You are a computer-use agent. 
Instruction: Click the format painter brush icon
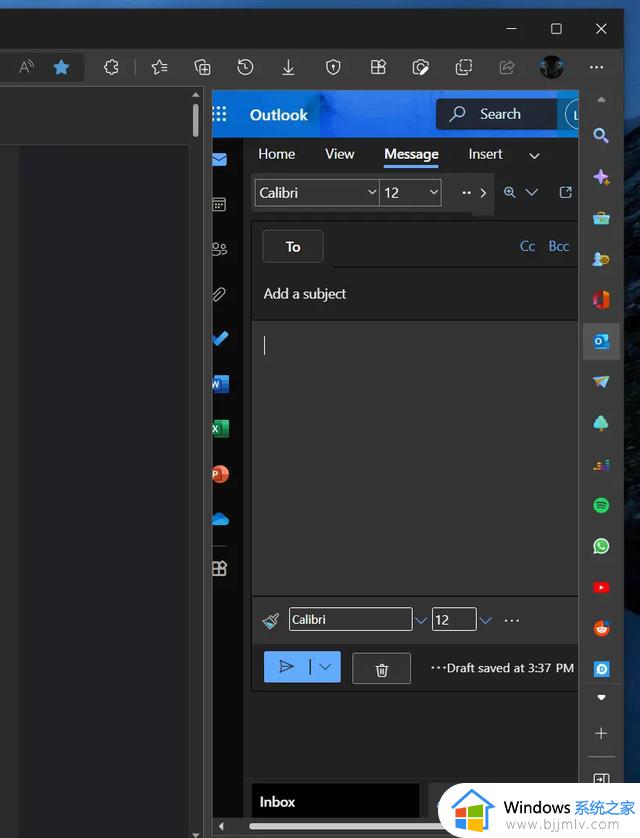pyautogui.click(x=271, y=620)
